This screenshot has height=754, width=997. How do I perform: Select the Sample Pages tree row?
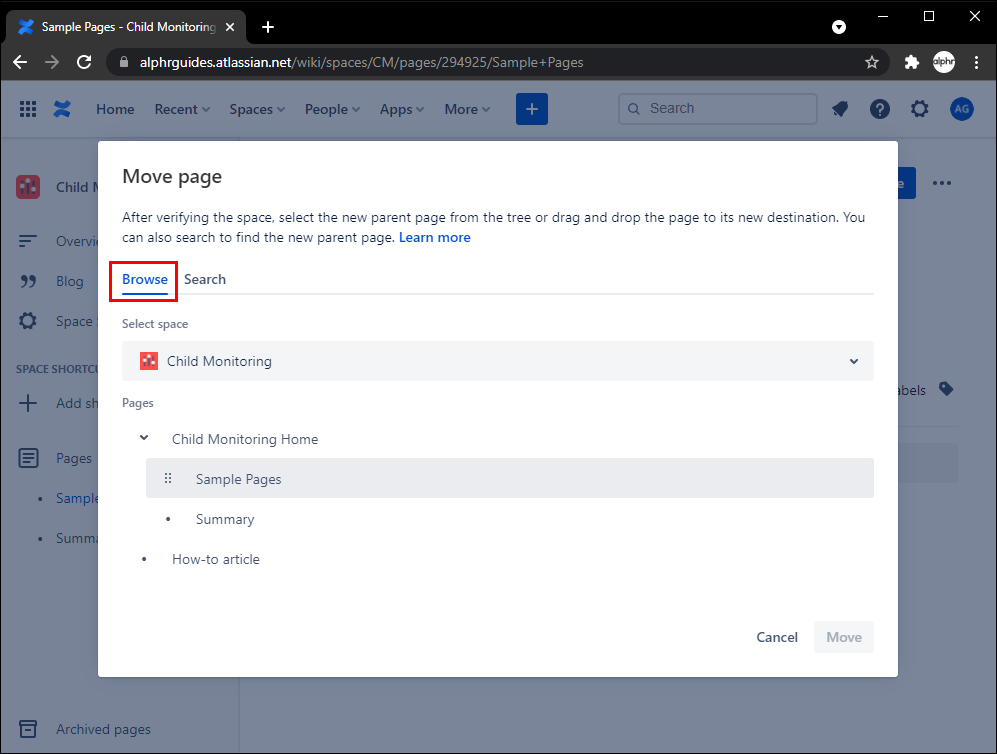pos(510,478)
